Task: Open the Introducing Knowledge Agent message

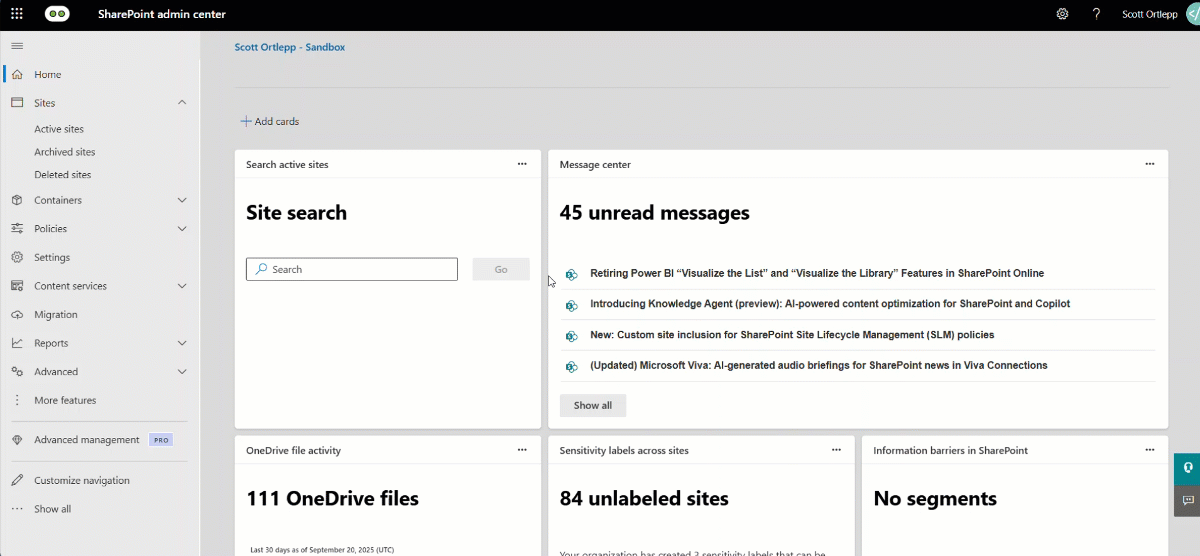Action: pyautogui.click(x=830, y=303)
